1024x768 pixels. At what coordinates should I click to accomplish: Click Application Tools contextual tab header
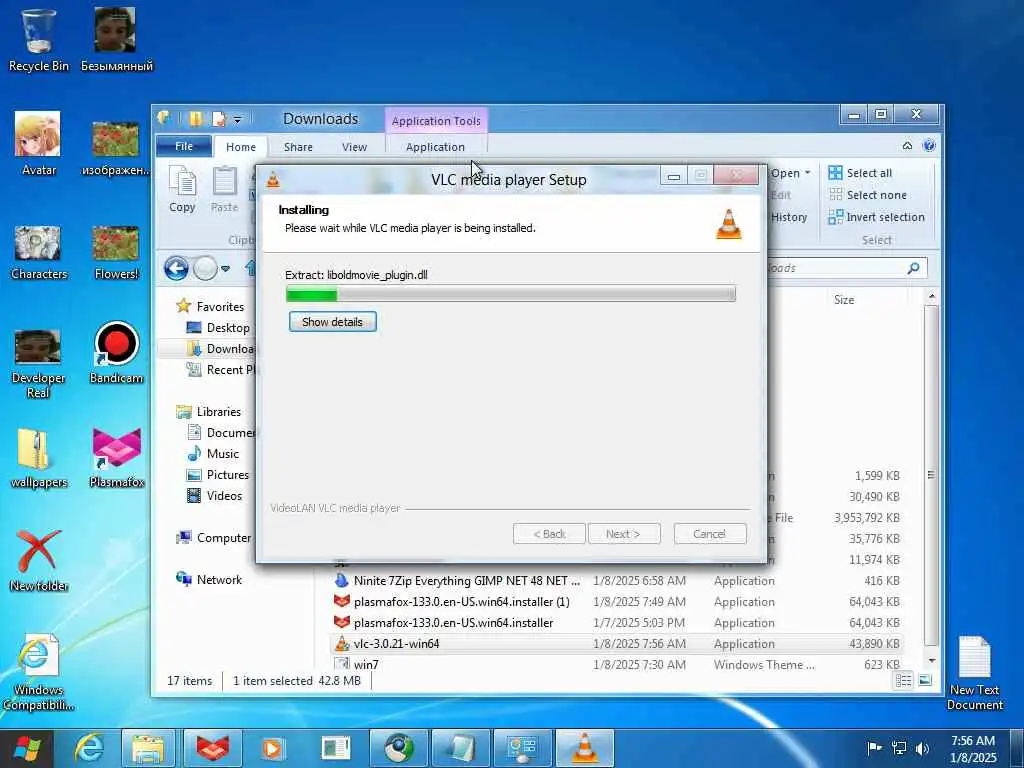coord(436,121)
